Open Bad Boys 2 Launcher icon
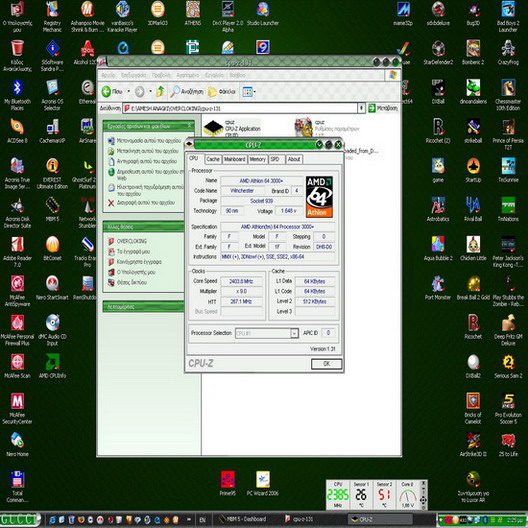 coord(508,16)
